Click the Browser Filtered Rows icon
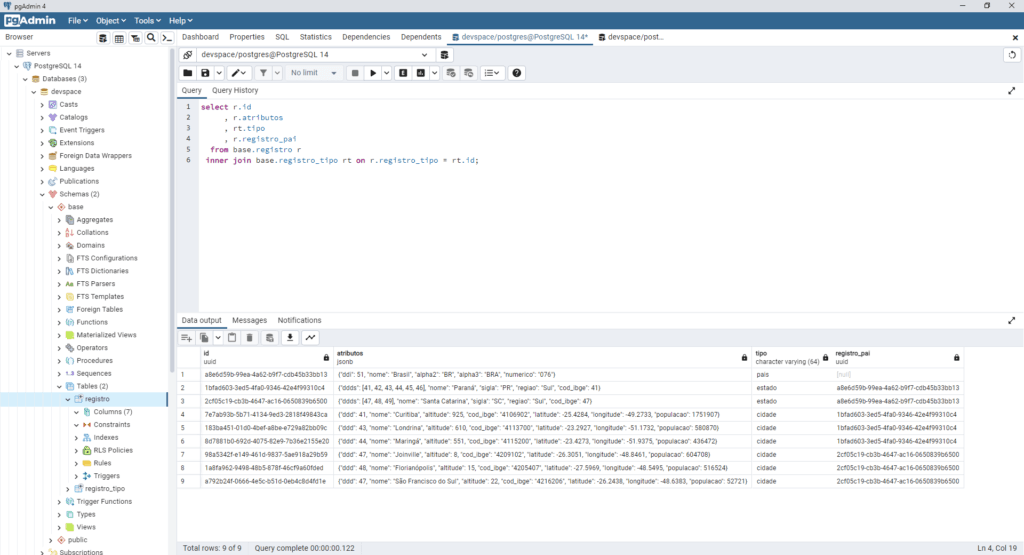The height and width of the screenshot is (555, 1024). pyautogui.click(x=135, y=38)
